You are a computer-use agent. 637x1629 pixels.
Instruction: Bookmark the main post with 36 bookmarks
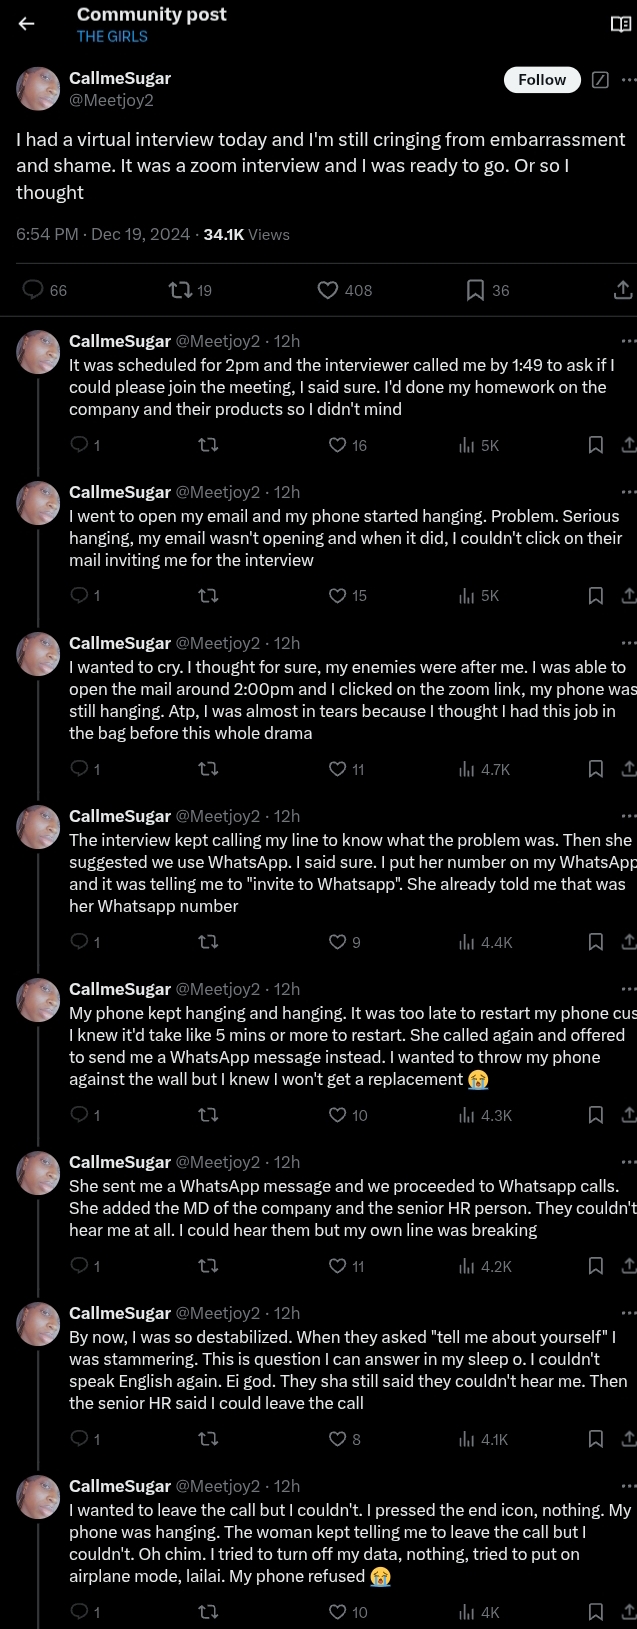point(476,290)
